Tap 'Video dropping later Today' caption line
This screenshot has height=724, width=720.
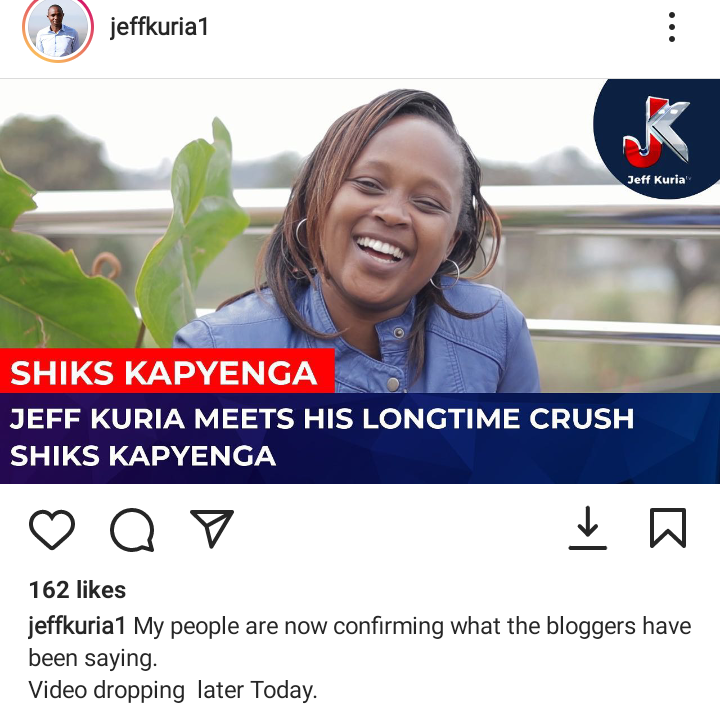173,690
